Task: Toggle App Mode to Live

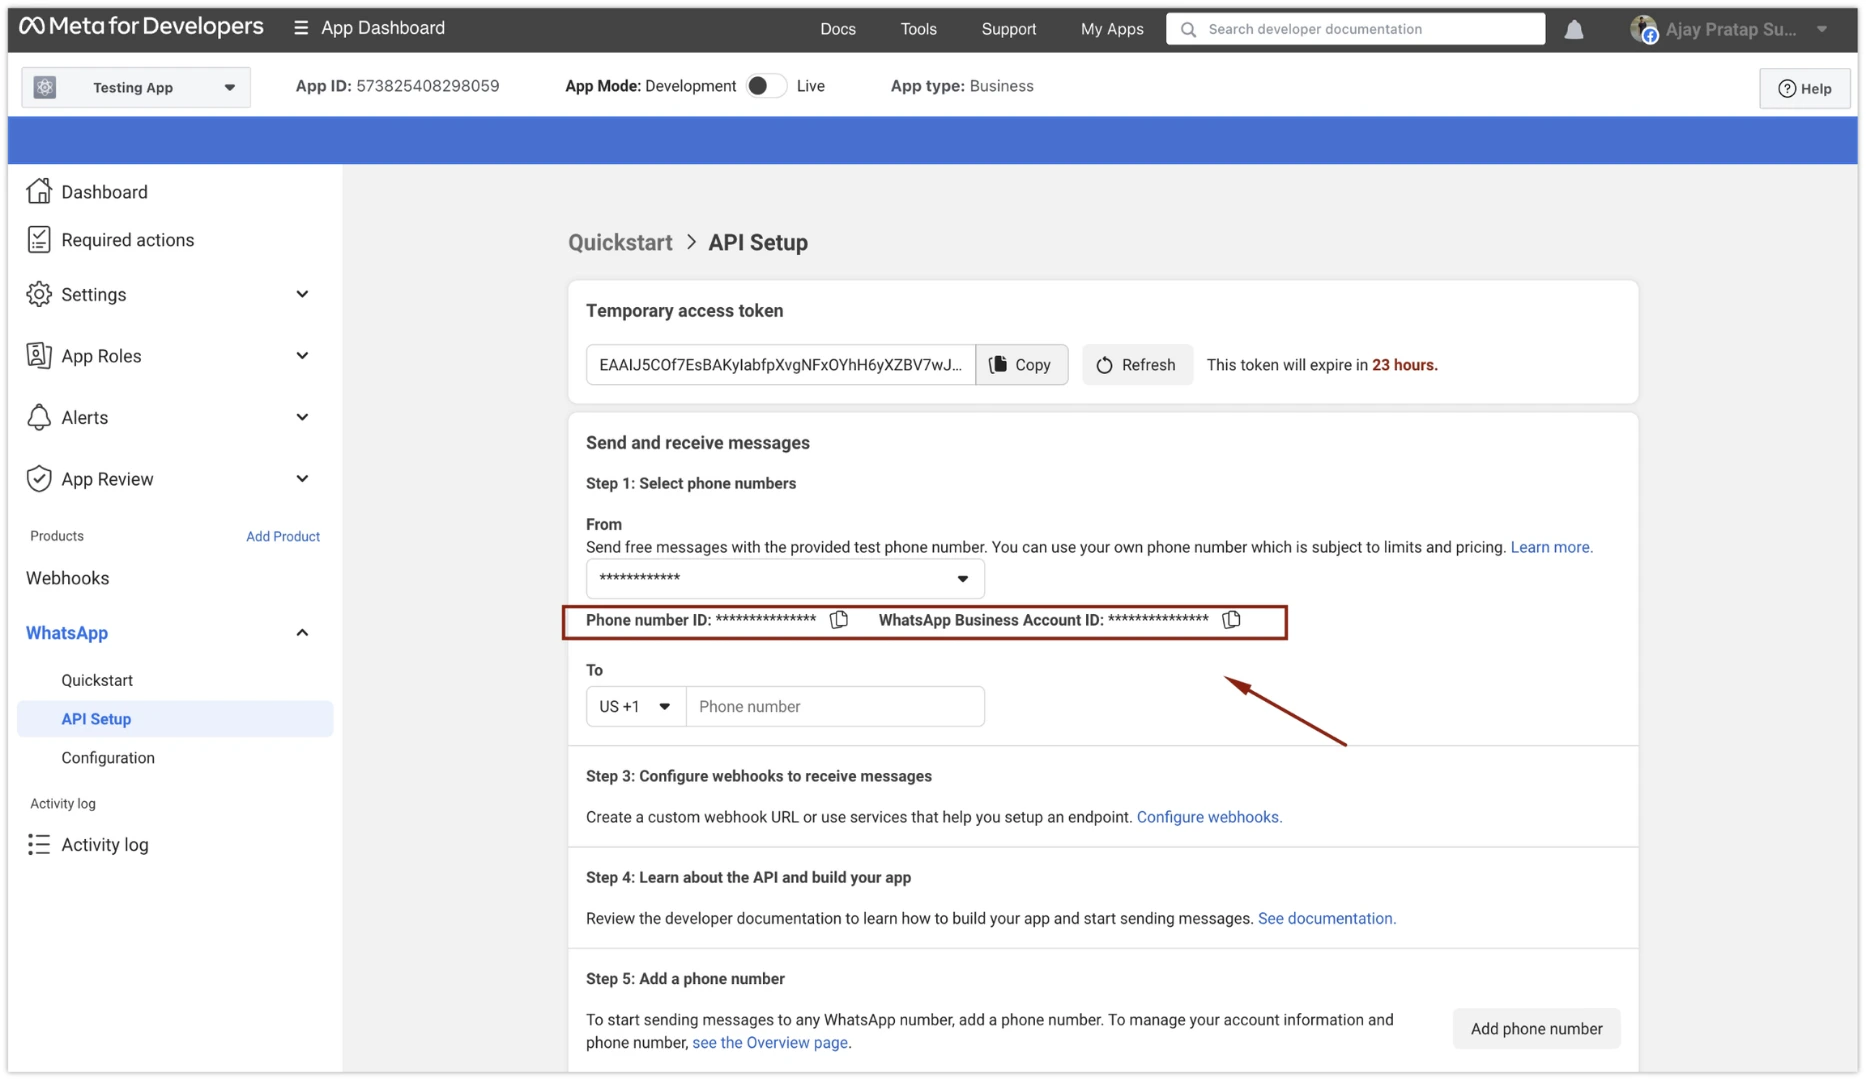Action: pos(766,86)
